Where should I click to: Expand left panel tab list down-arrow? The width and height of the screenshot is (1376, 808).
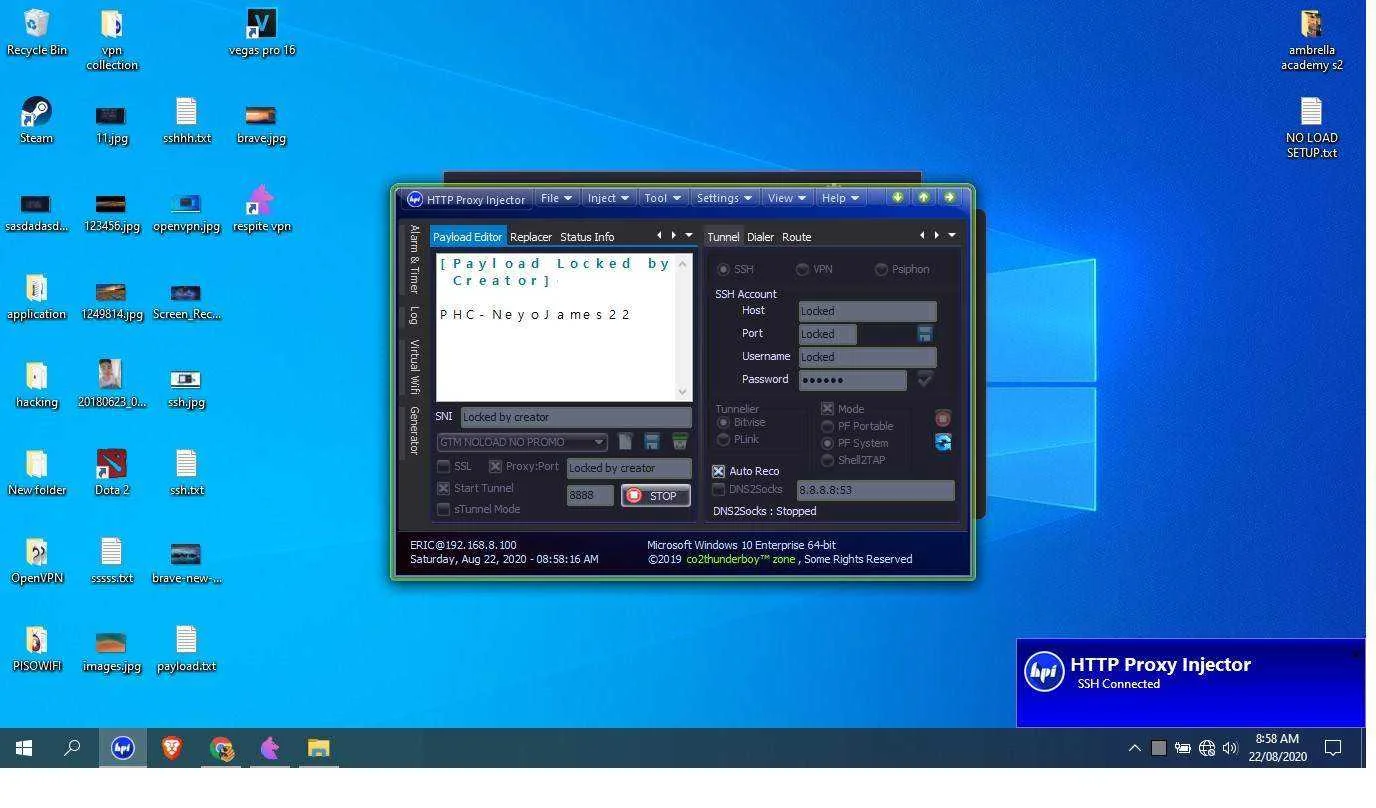pos(688,236)
